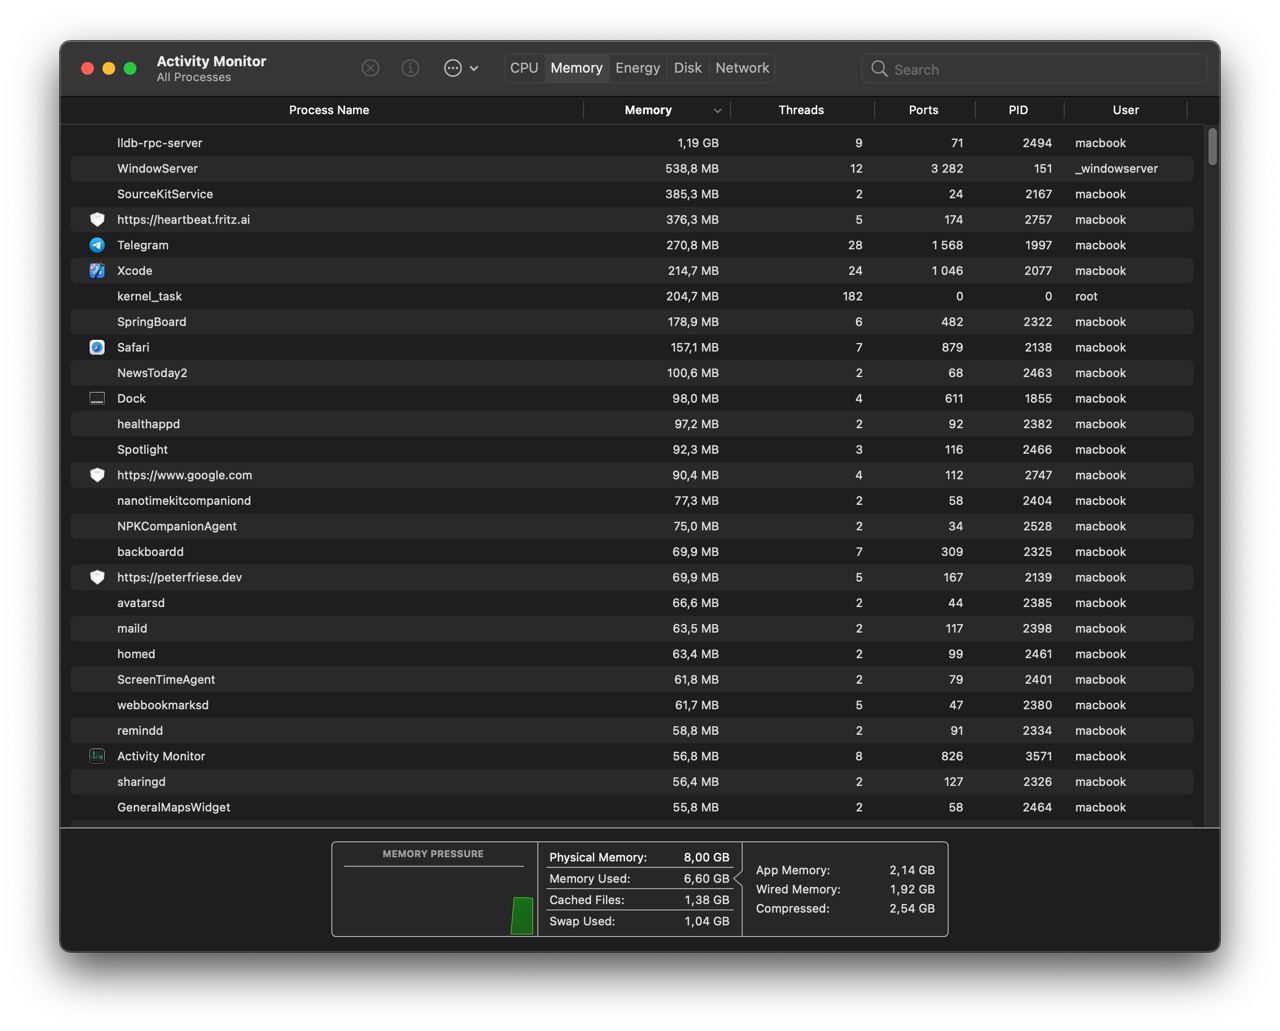Screen dimensions: 1280x1031
Task: Click the Dock process icon
Action: click(97, 398)
